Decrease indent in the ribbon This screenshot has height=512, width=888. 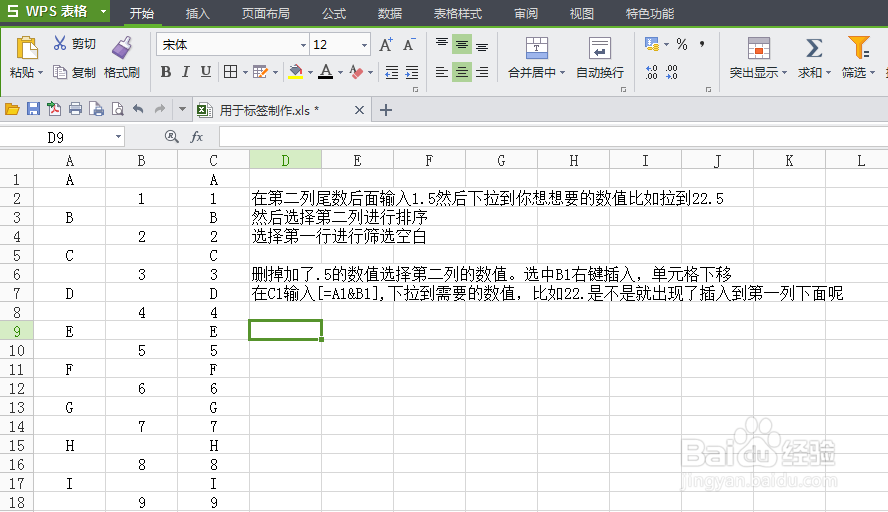coord(391,72)
